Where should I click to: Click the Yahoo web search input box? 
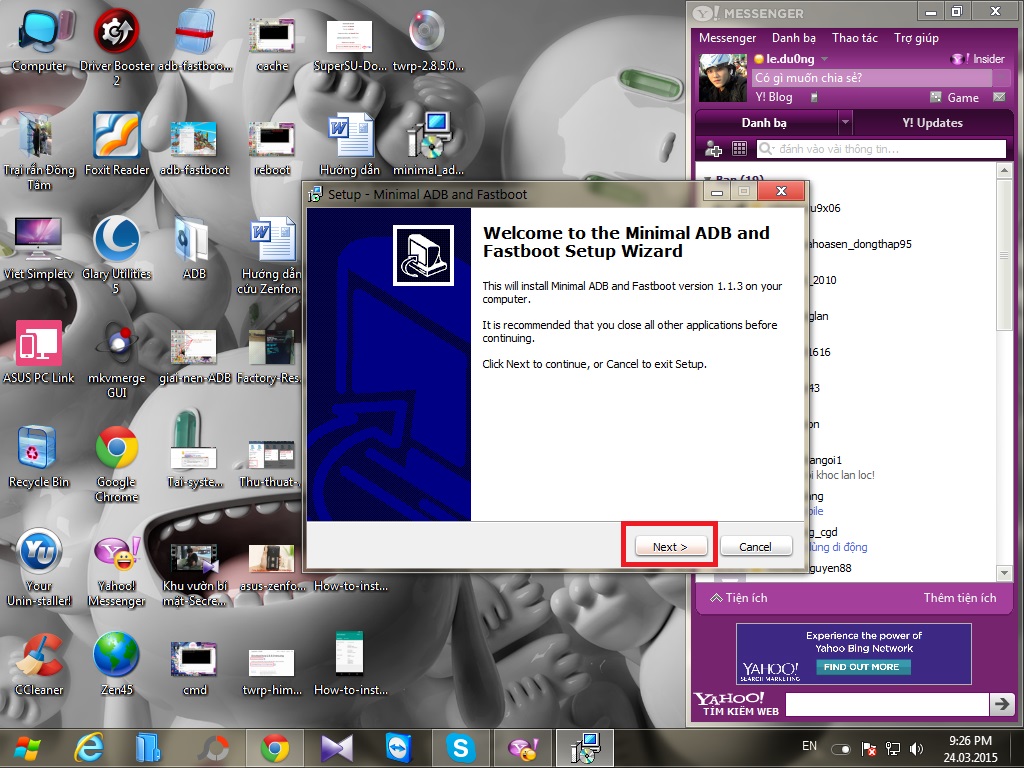887,704
